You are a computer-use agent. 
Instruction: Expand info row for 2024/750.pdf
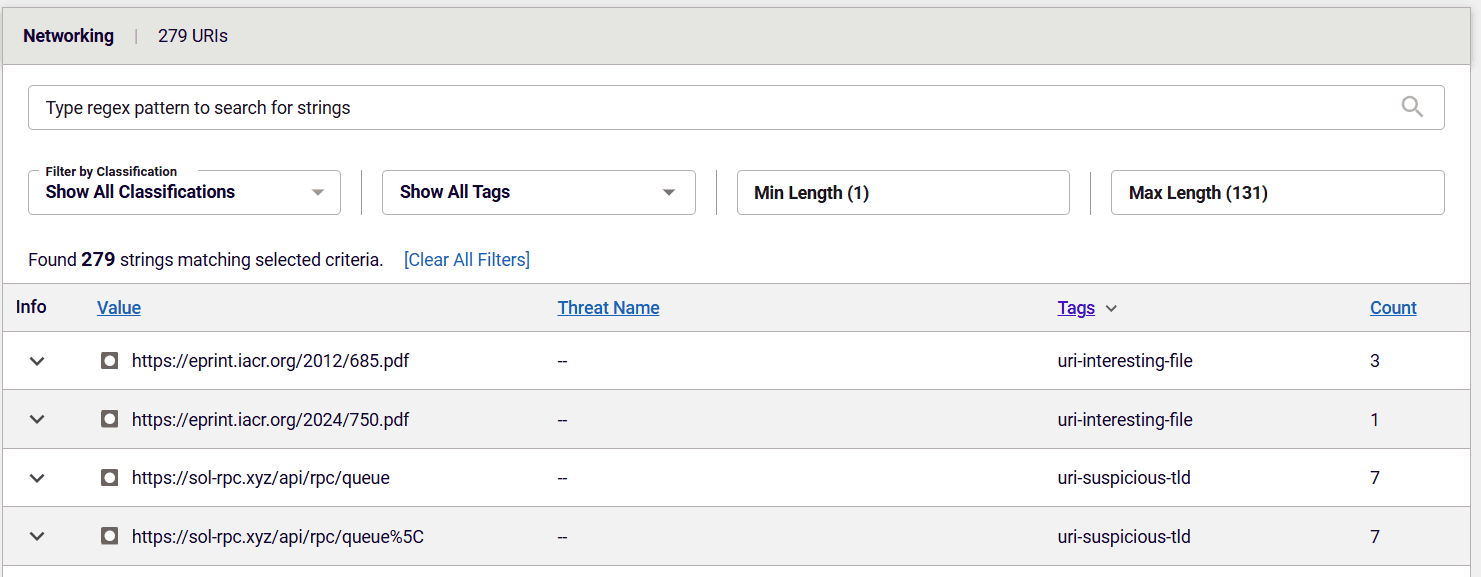37,420
